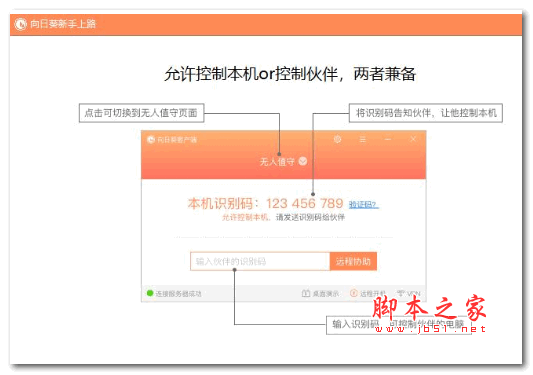
Task: Focus the 输入伙伴的识别码 input field
Action: pyautogui.click(x=260, y=261)
